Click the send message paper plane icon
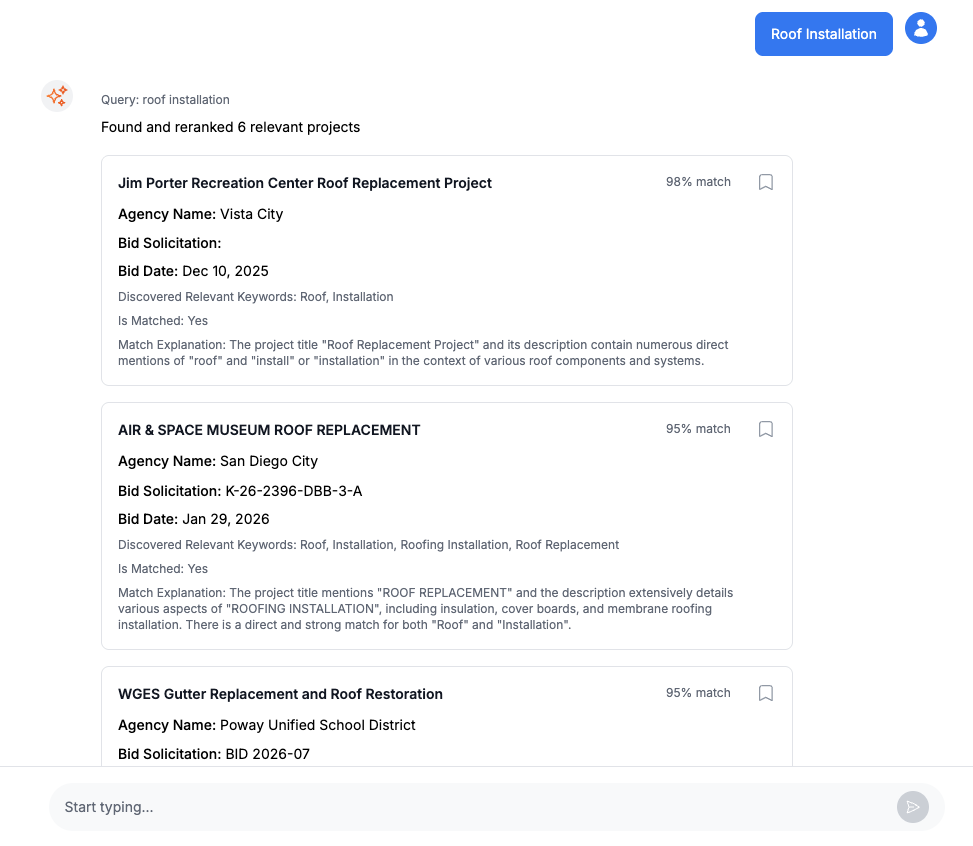Image resolution: width=973 pixels, height=846 pixels. [912, 807]
